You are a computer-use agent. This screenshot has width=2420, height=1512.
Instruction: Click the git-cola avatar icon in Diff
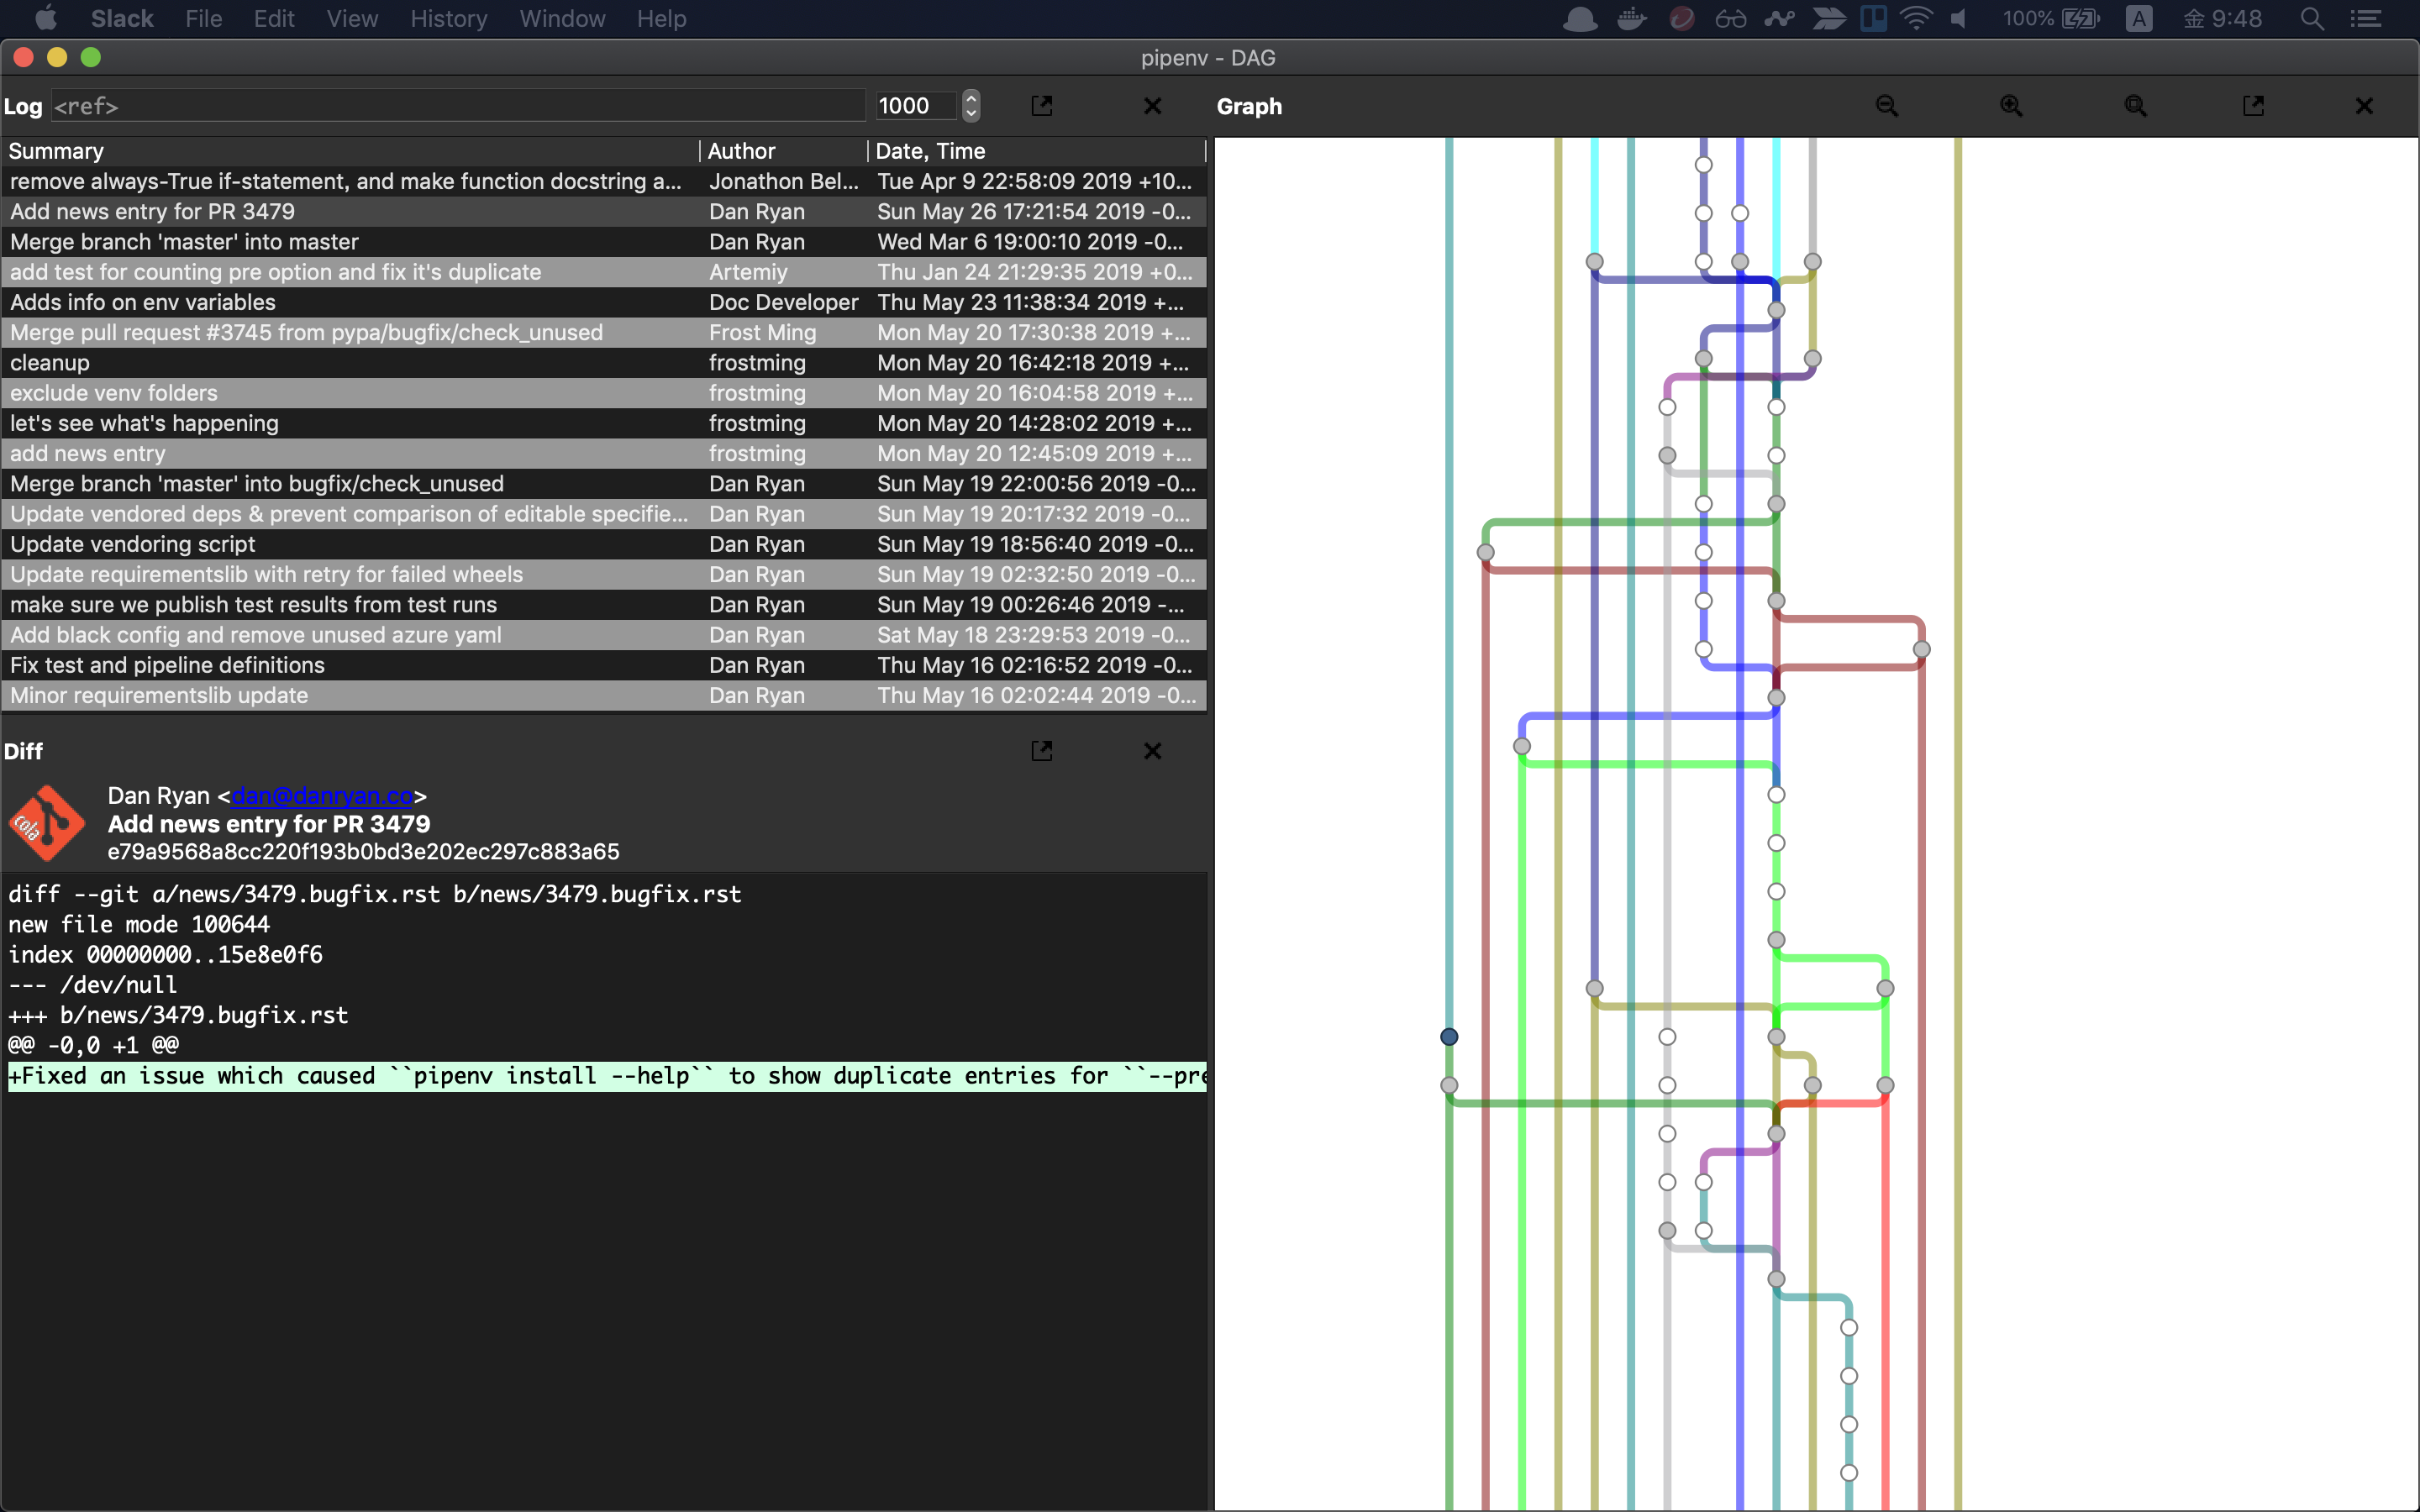point(46,823)
